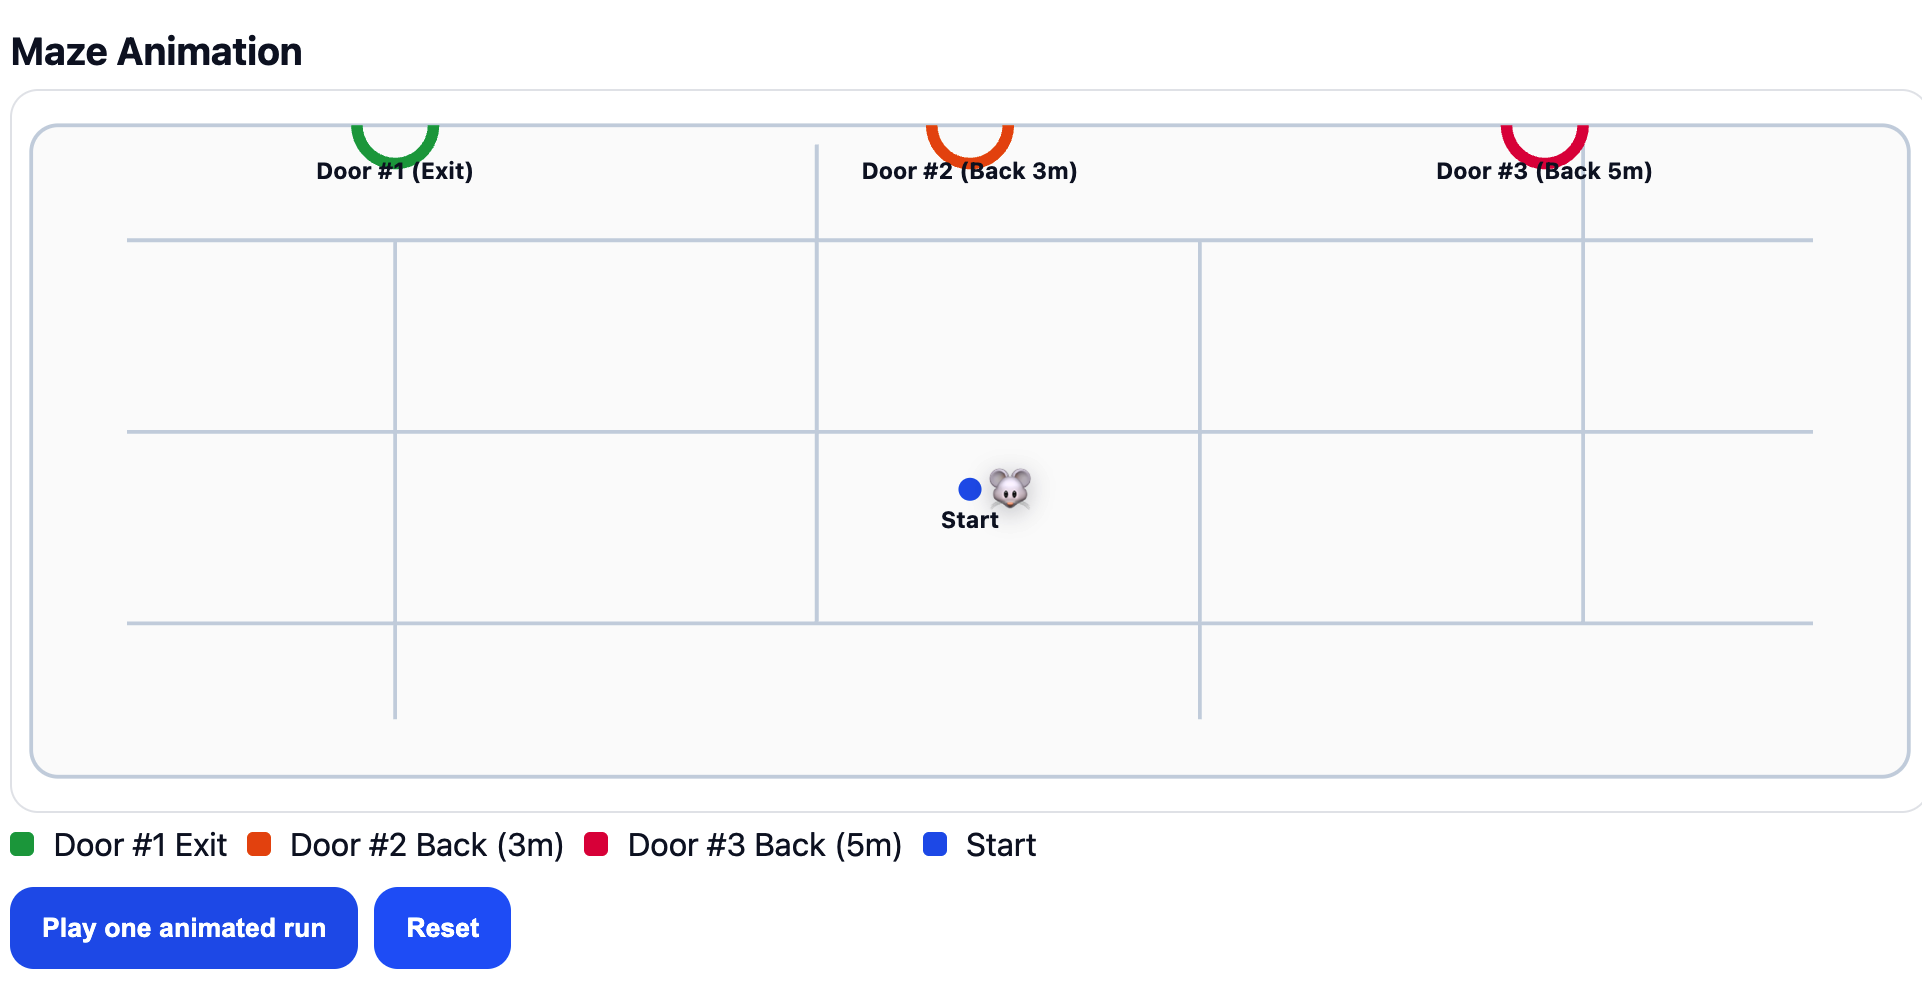Click the Door #1 Exit legend text
This screenshot has height=984, width=1922.
click(140, 845)
